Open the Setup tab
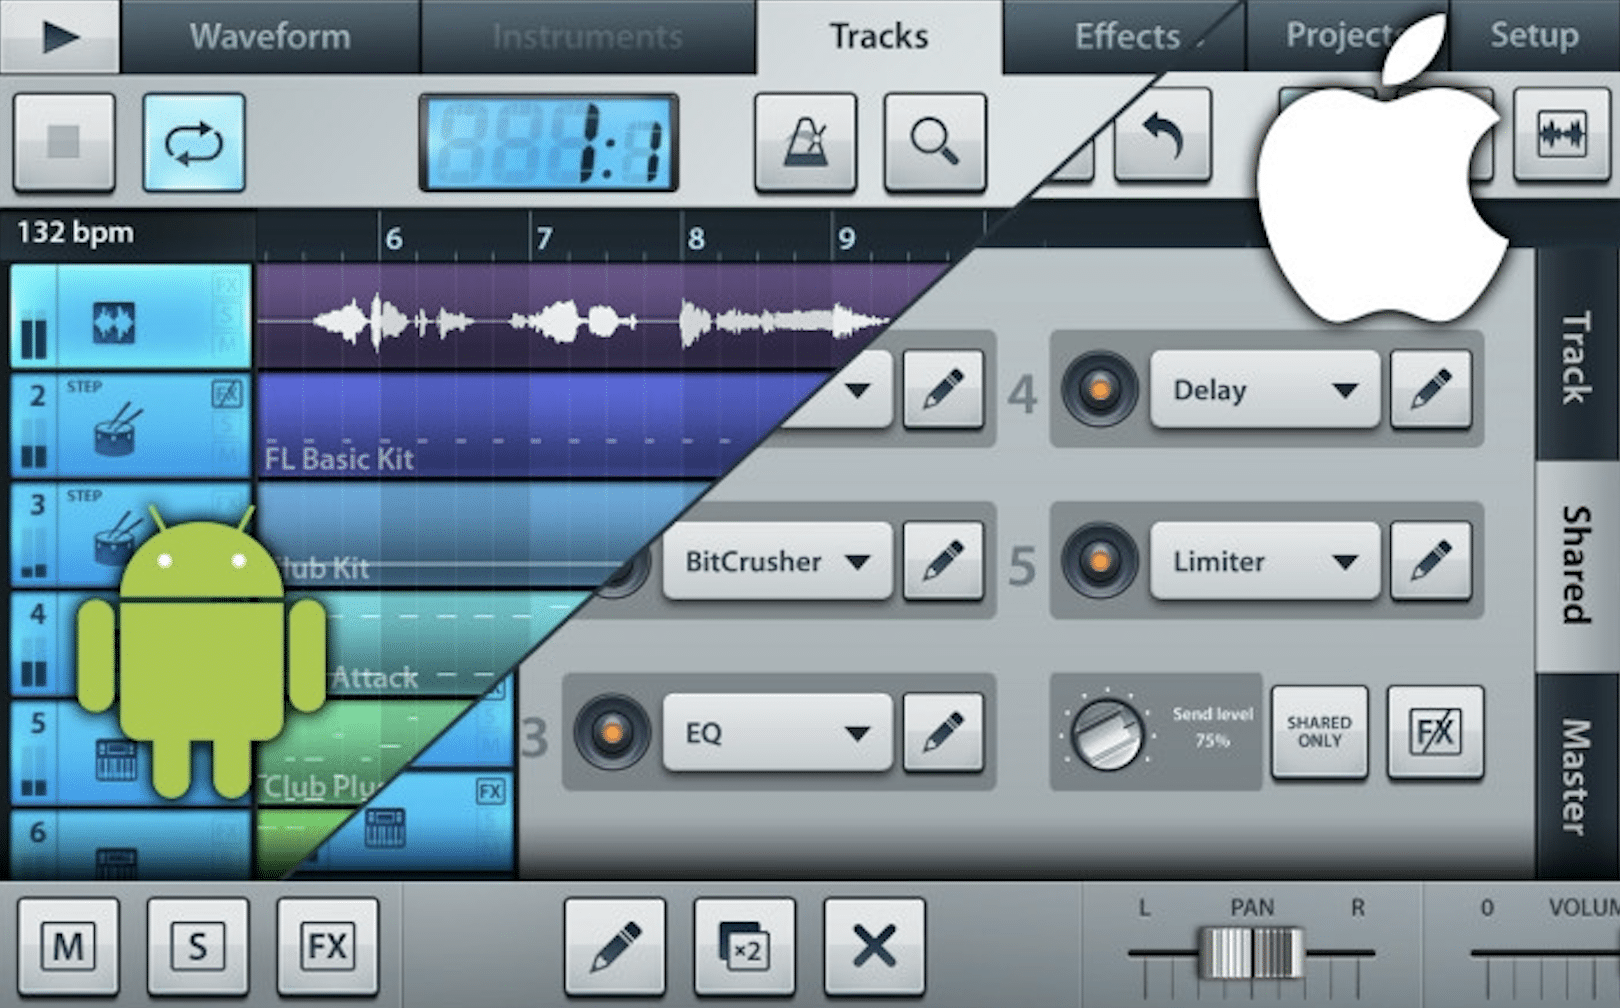The width and height of the screenshot is (1620, 1008). click(1534, 36)
